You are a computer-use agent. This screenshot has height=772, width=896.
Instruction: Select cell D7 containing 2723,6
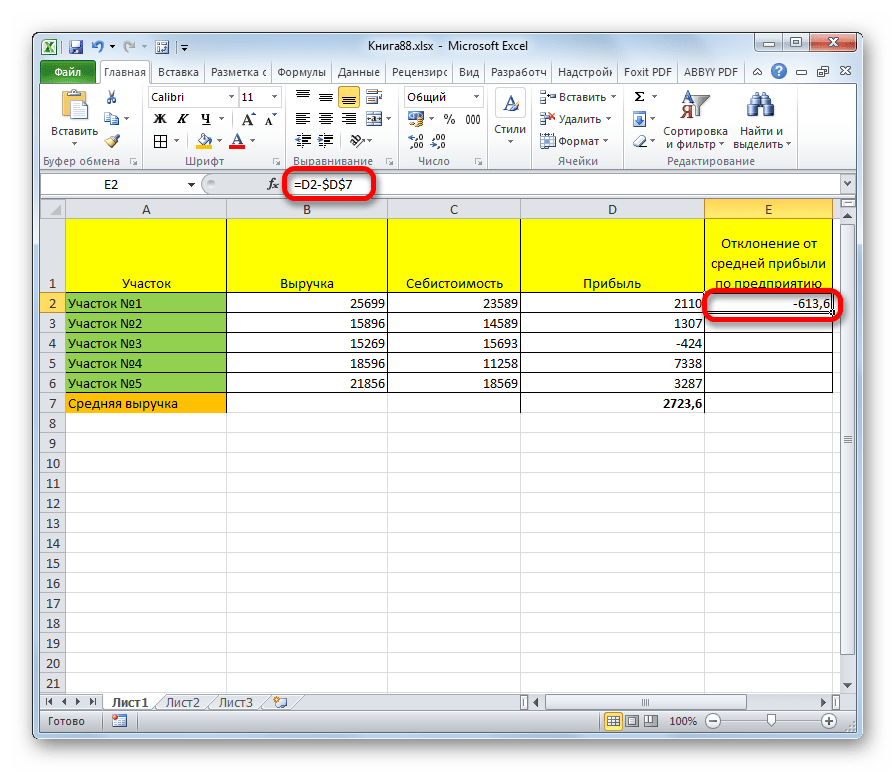click(612, 403)
